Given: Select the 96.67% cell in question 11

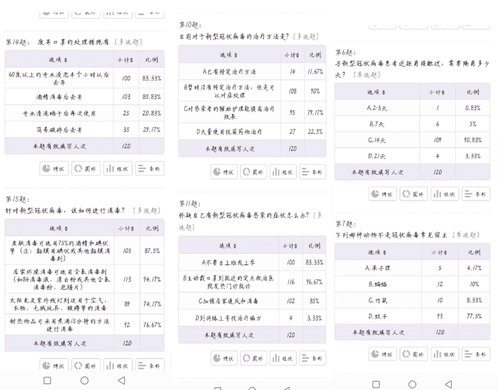Looking at the screenshot, I should [x=314, y=282].
